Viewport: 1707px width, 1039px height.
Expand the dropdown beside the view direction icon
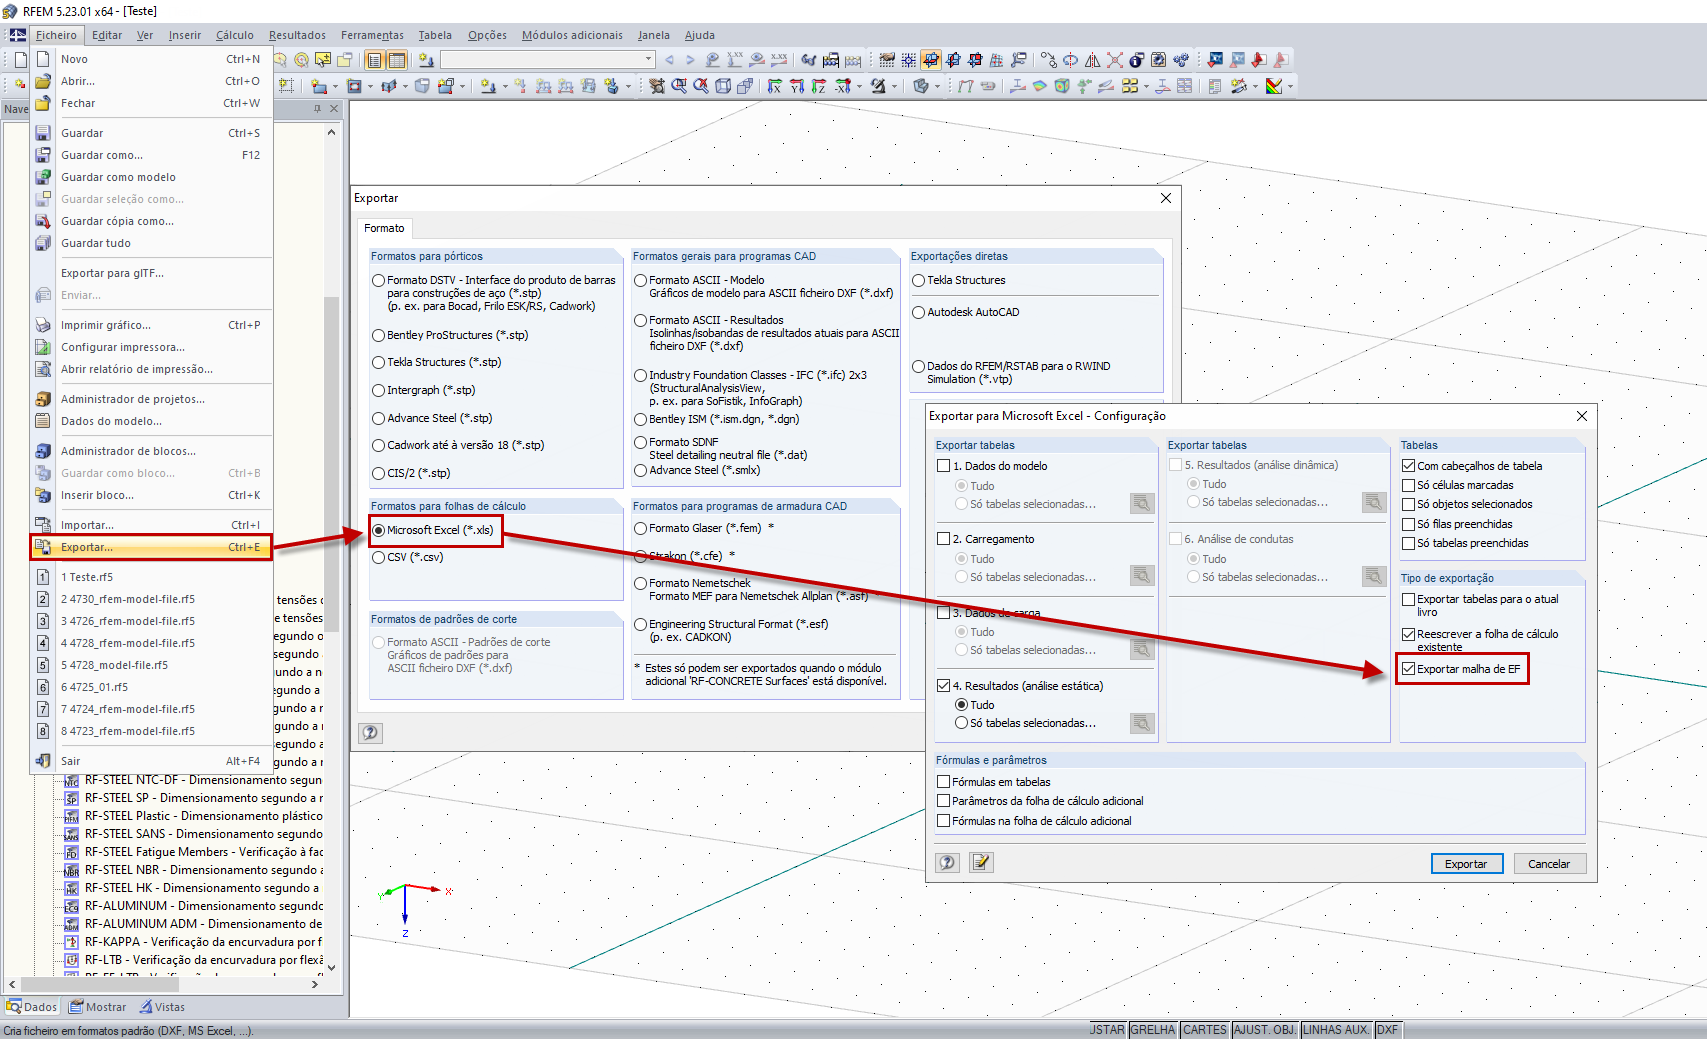859,86
